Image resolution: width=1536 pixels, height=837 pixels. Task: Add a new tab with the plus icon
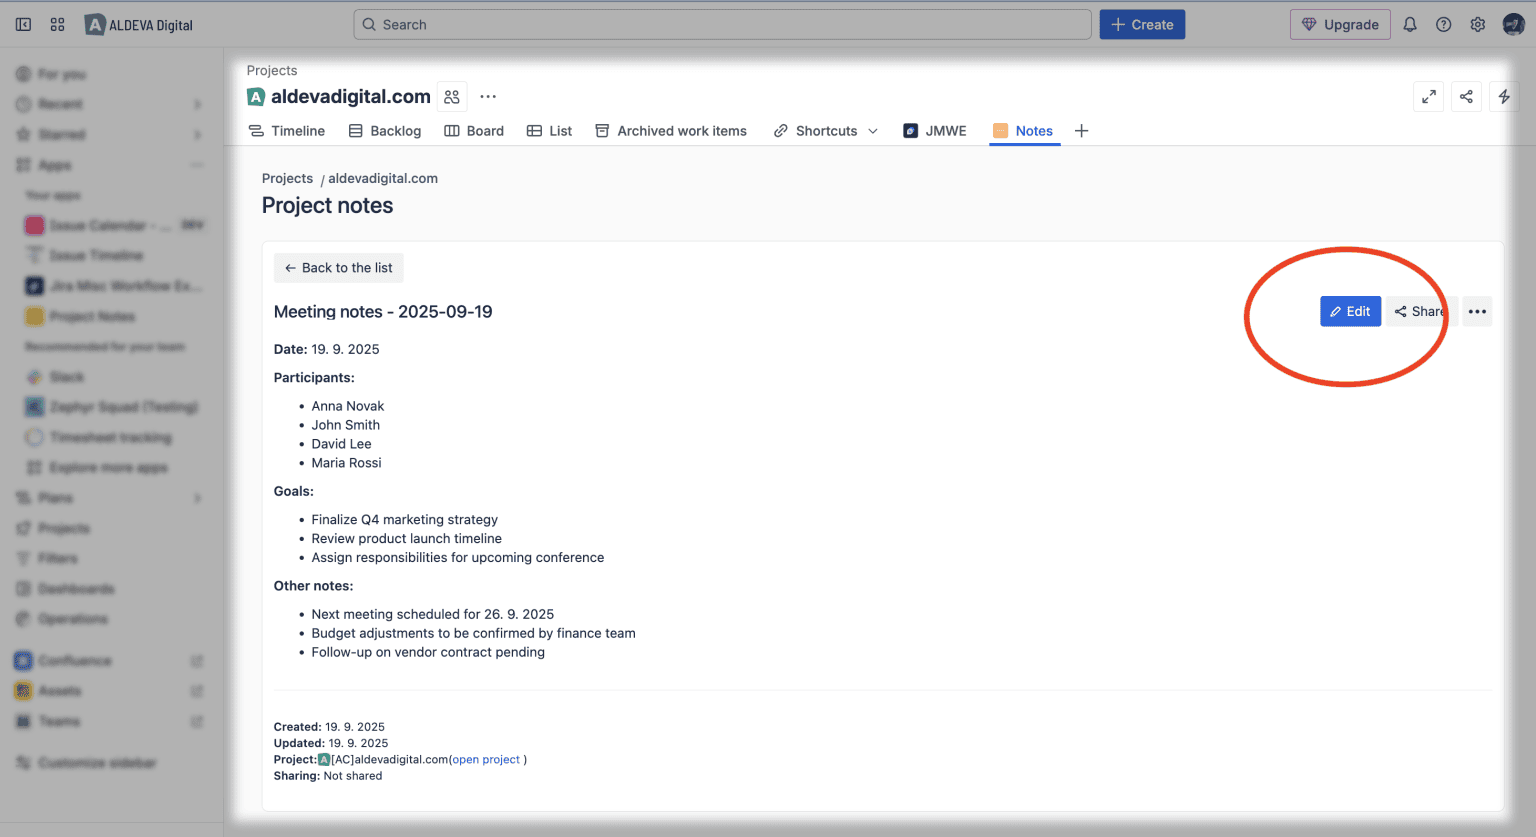[1081, 131]
